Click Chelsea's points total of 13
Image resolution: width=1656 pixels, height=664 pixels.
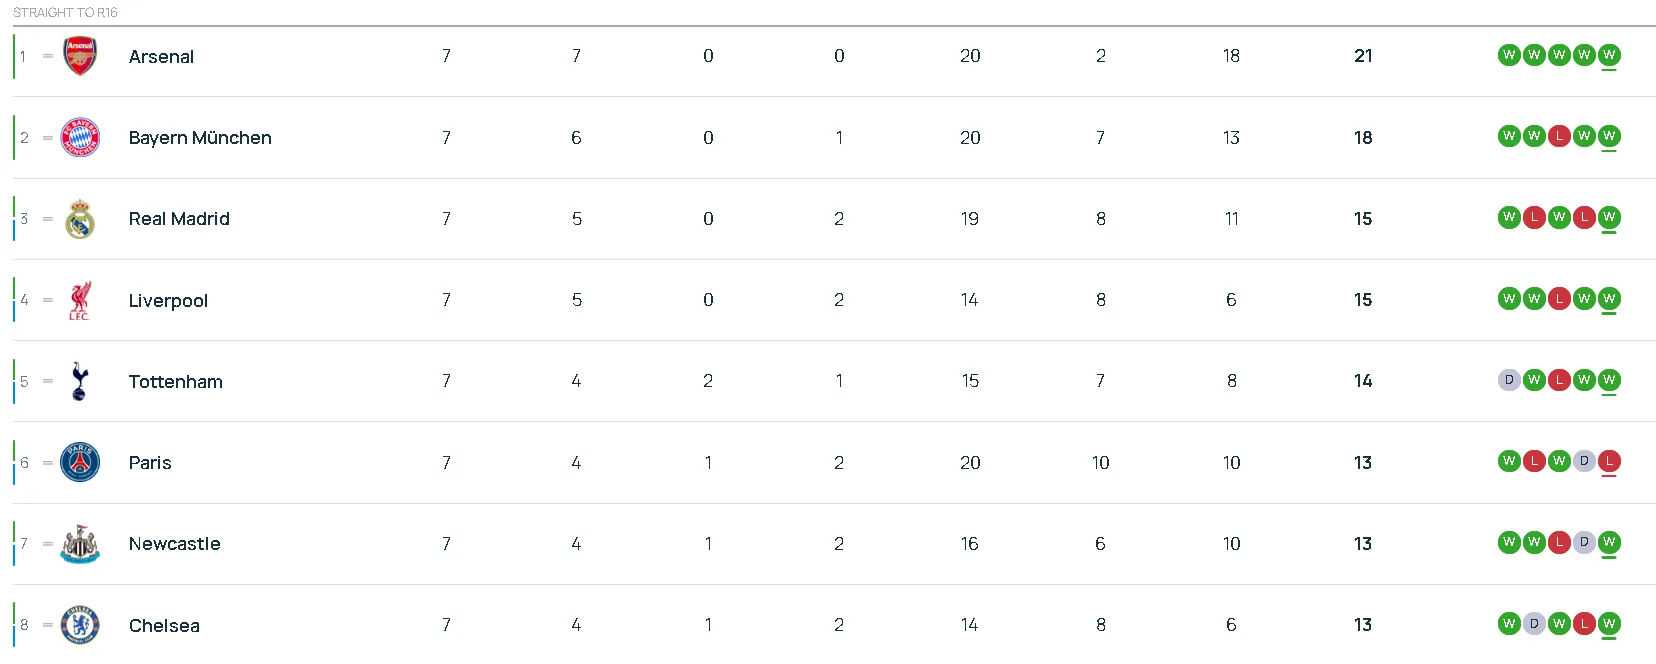point(1362,624)
